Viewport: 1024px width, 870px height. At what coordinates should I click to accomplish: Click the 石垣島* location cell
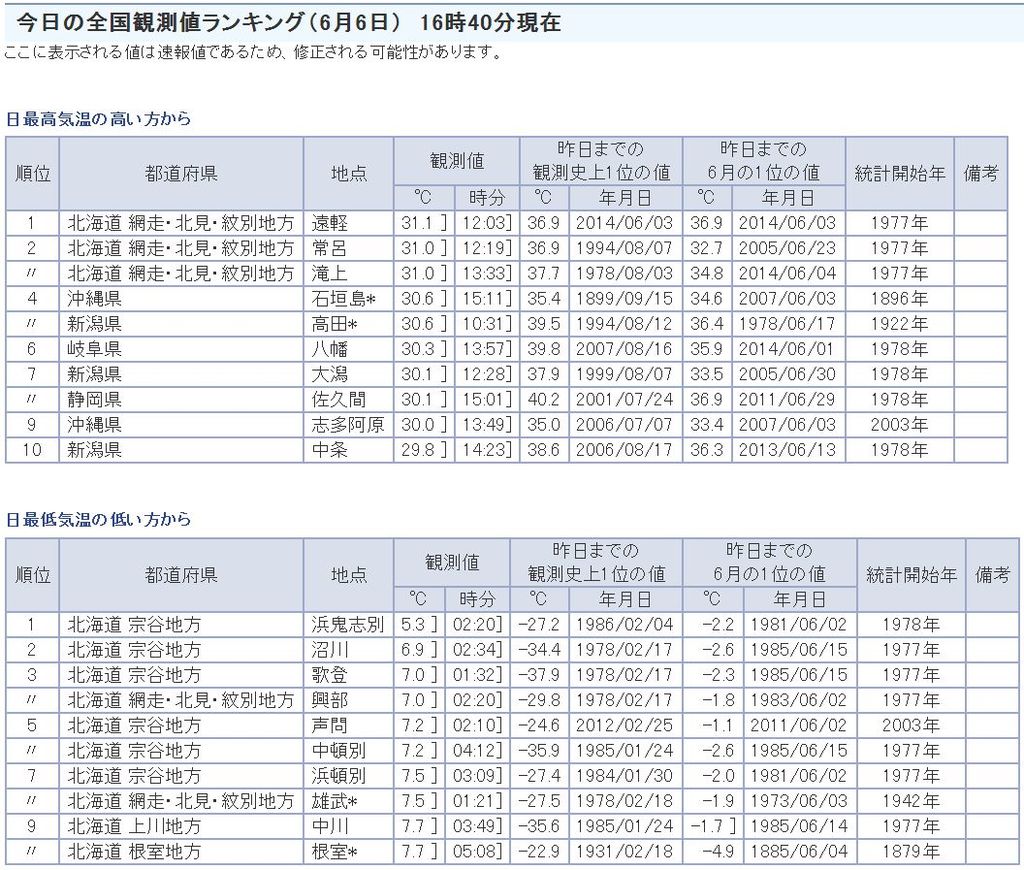pos(339,298)
